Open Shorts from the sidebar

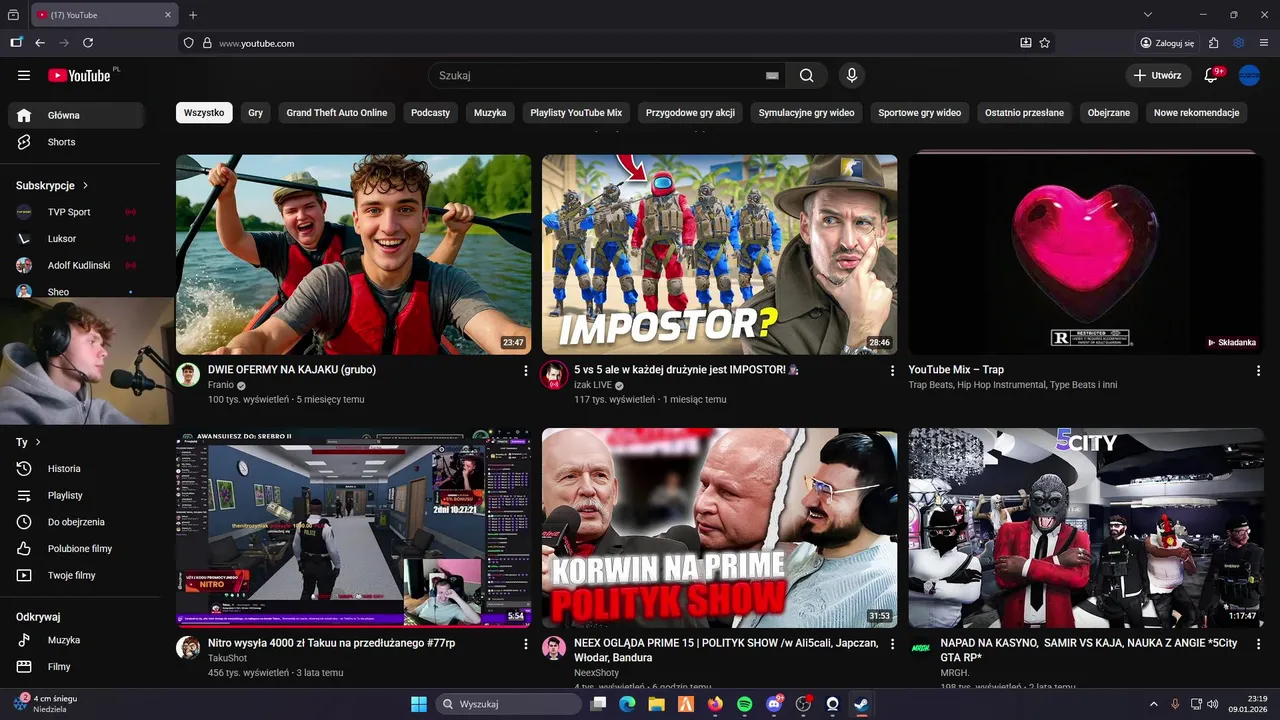pos(76,142)
